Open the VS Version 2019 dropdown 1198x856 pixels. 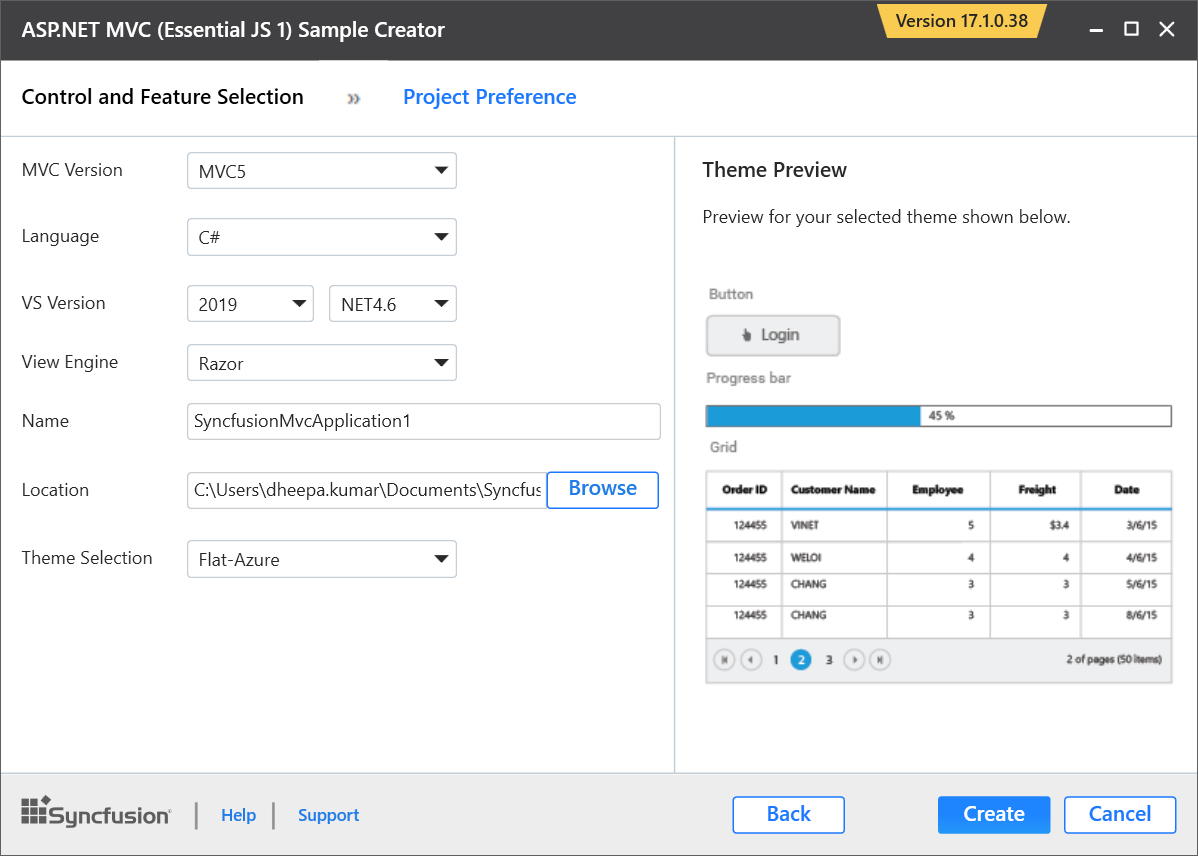point(251,304)
